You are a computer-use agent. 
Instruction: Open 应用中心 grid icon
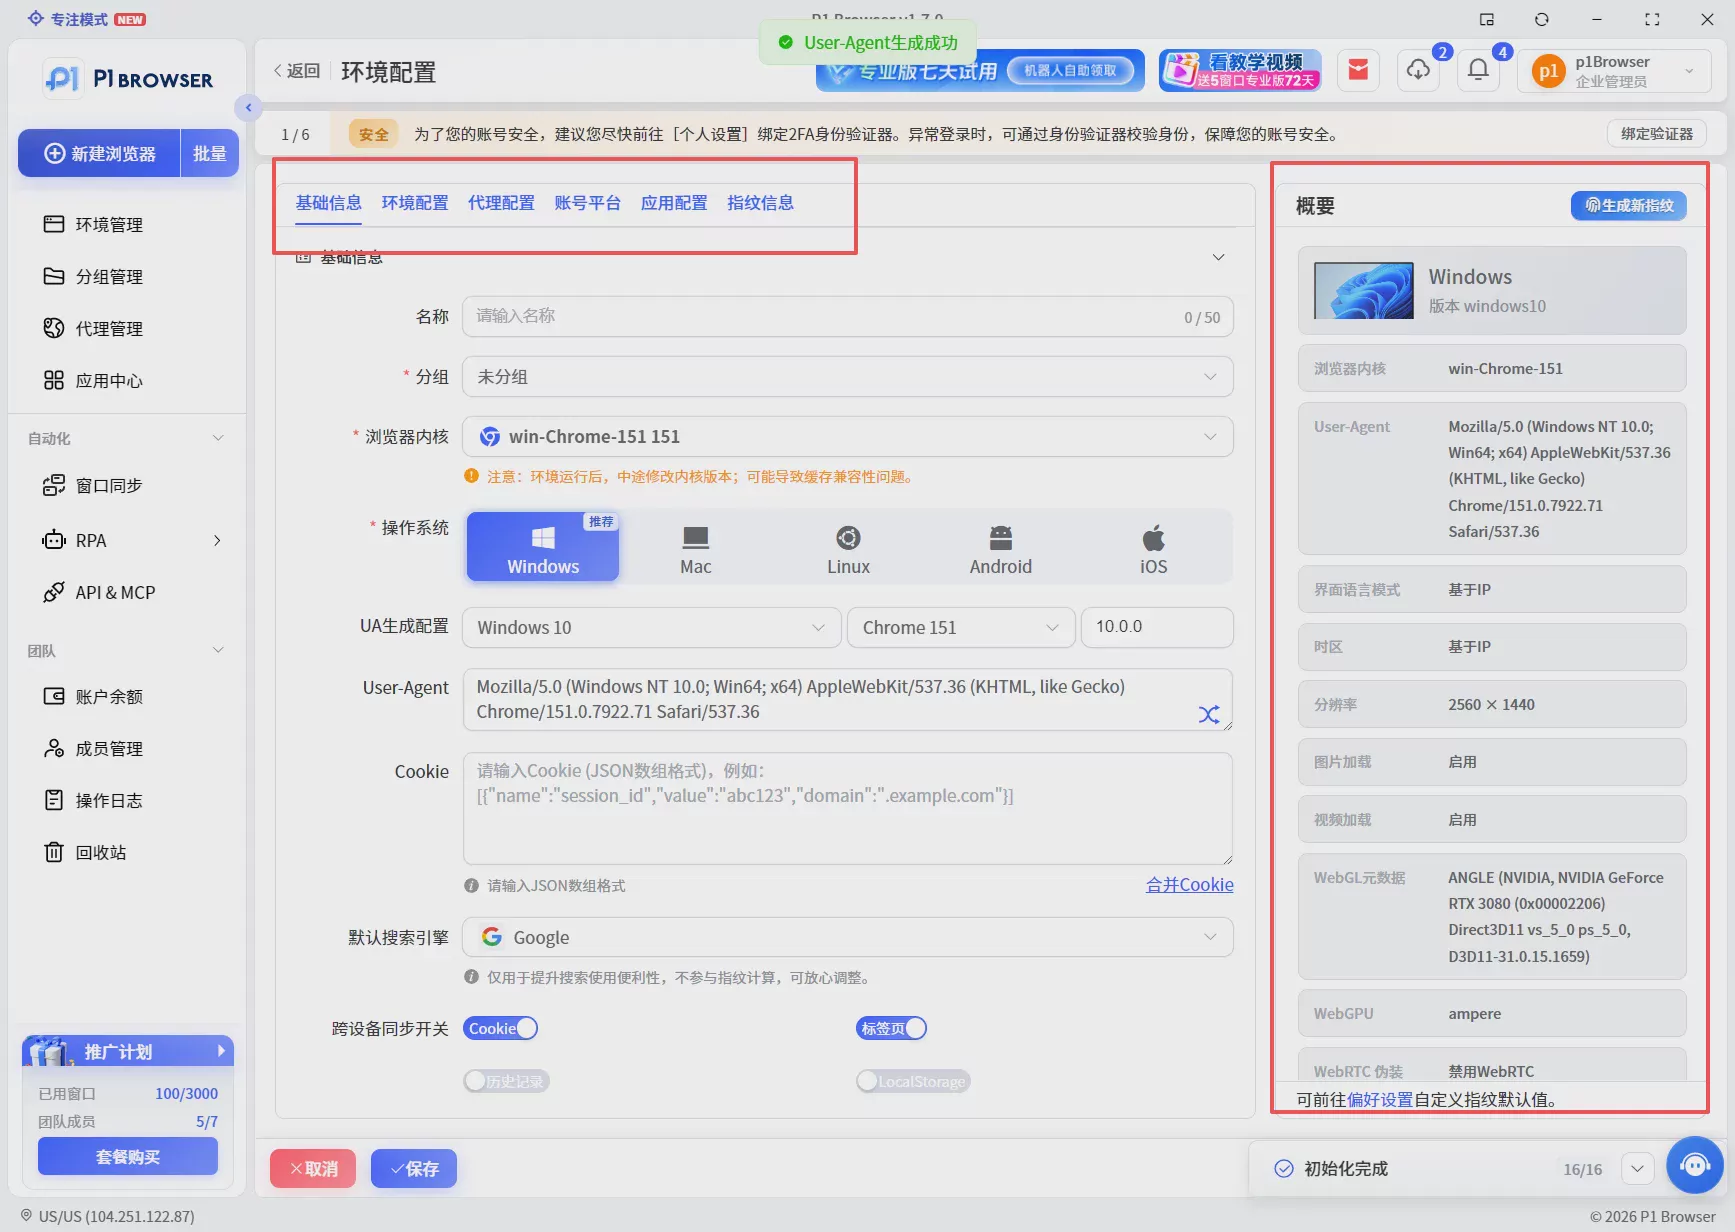pyautogui.click(x=54, y=380)
